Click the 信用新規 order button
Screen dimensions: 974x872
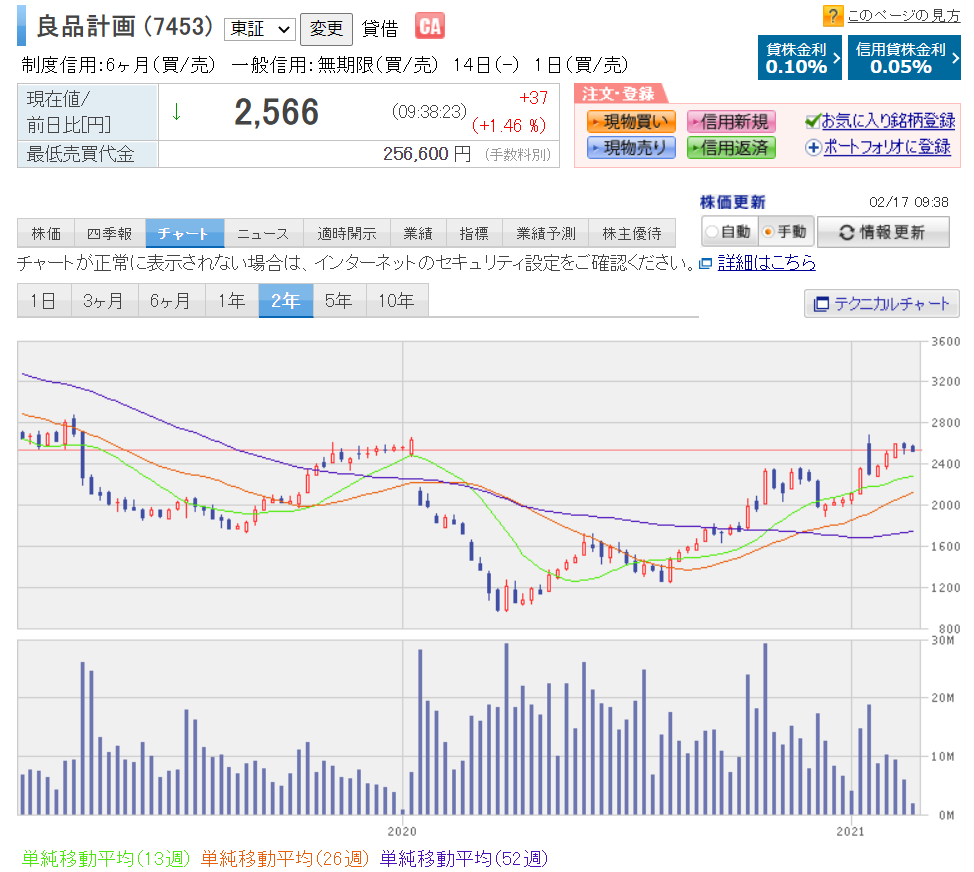pos(731,122)
